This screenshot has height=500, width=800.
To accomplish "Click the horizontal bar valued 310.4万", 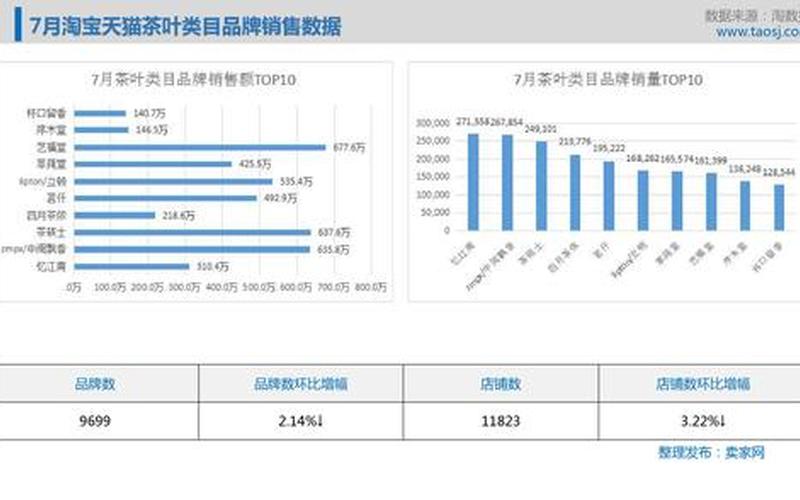I will coord(132,266).
